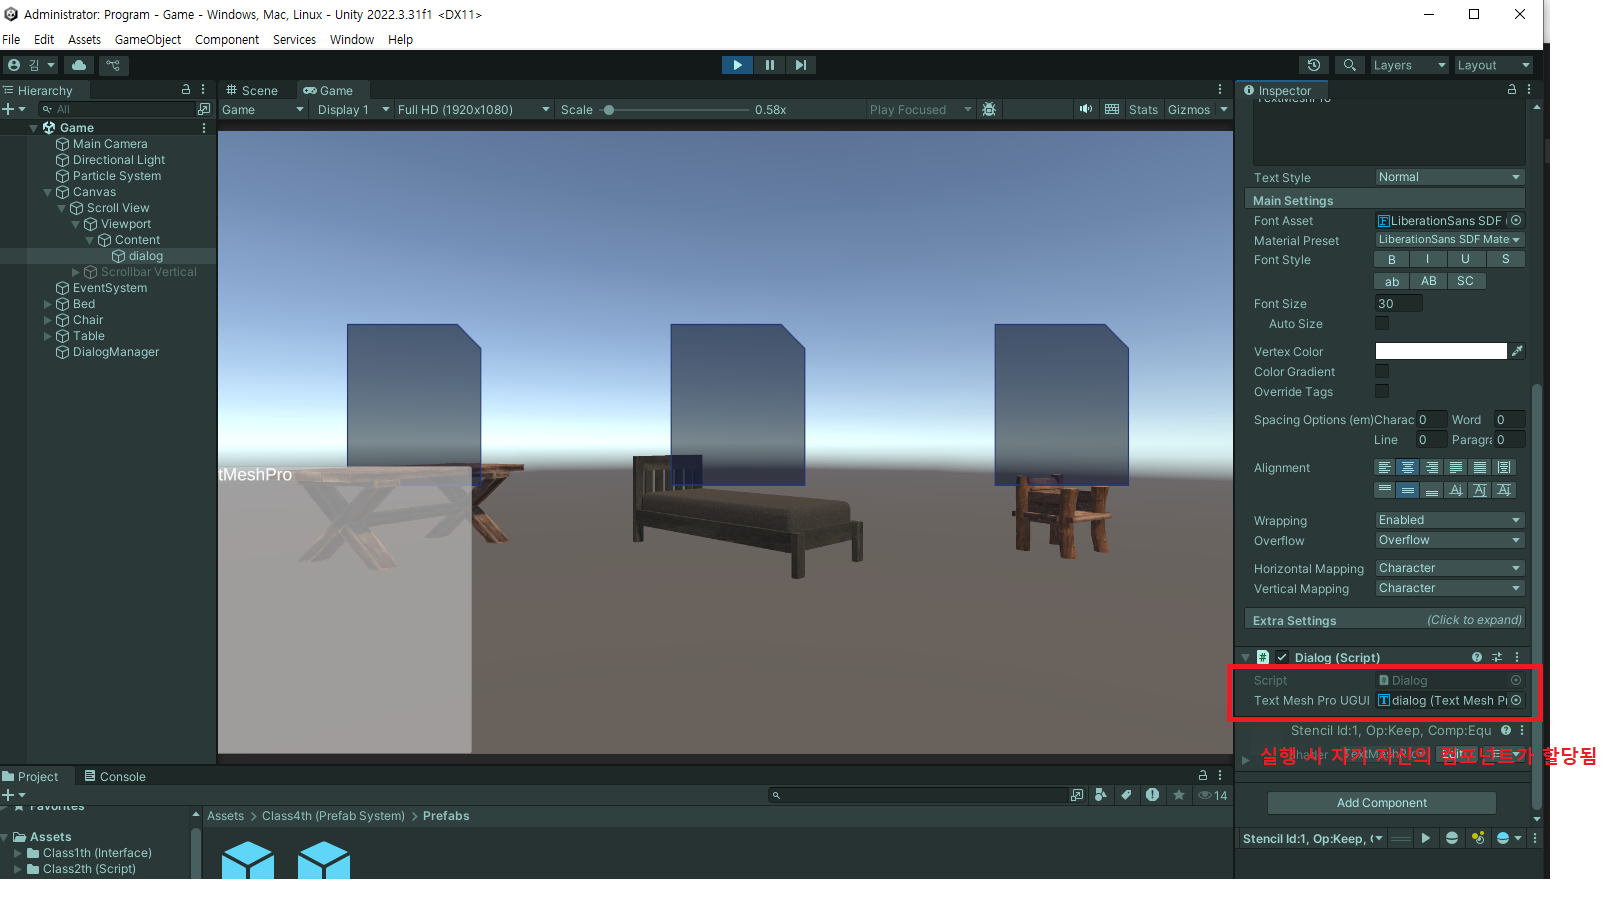Set top vertical alignment
The height and width of the screenshot is (902, 1620).
(x=1384, y=490)
